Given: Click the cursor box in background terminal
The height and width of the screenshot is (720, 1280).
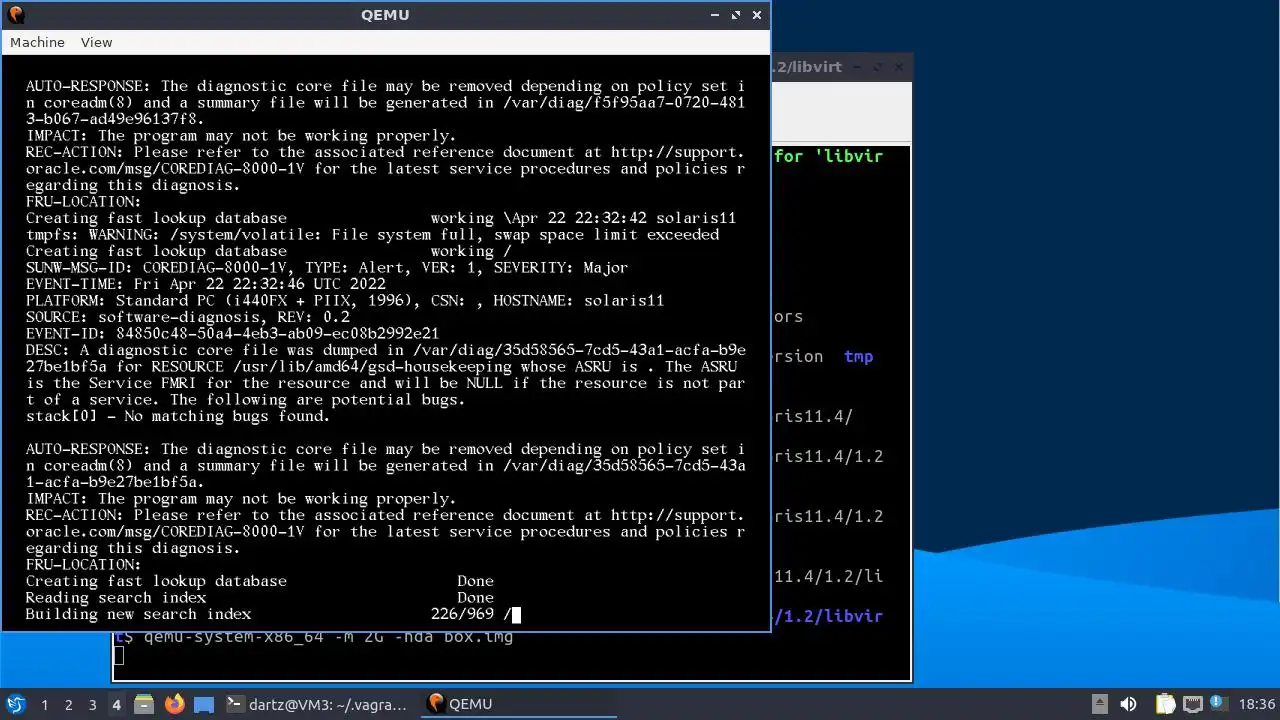Looking at the screenshot, I should coord(118,656).
